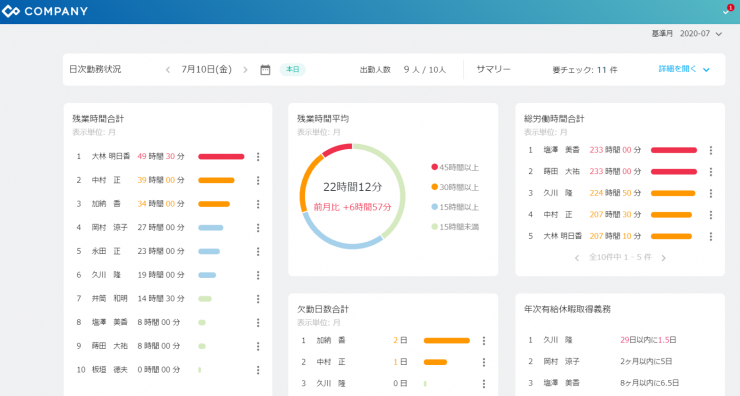Open kebab menu for 中村 正 39時間 row

click(x=258, y=180)
